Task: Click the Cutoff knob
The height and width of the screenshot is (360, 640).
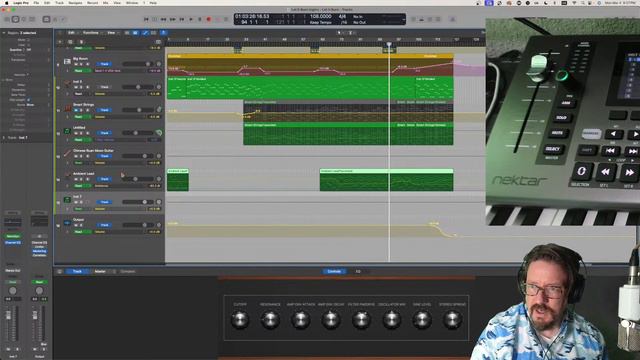Action: coord(240,320)
